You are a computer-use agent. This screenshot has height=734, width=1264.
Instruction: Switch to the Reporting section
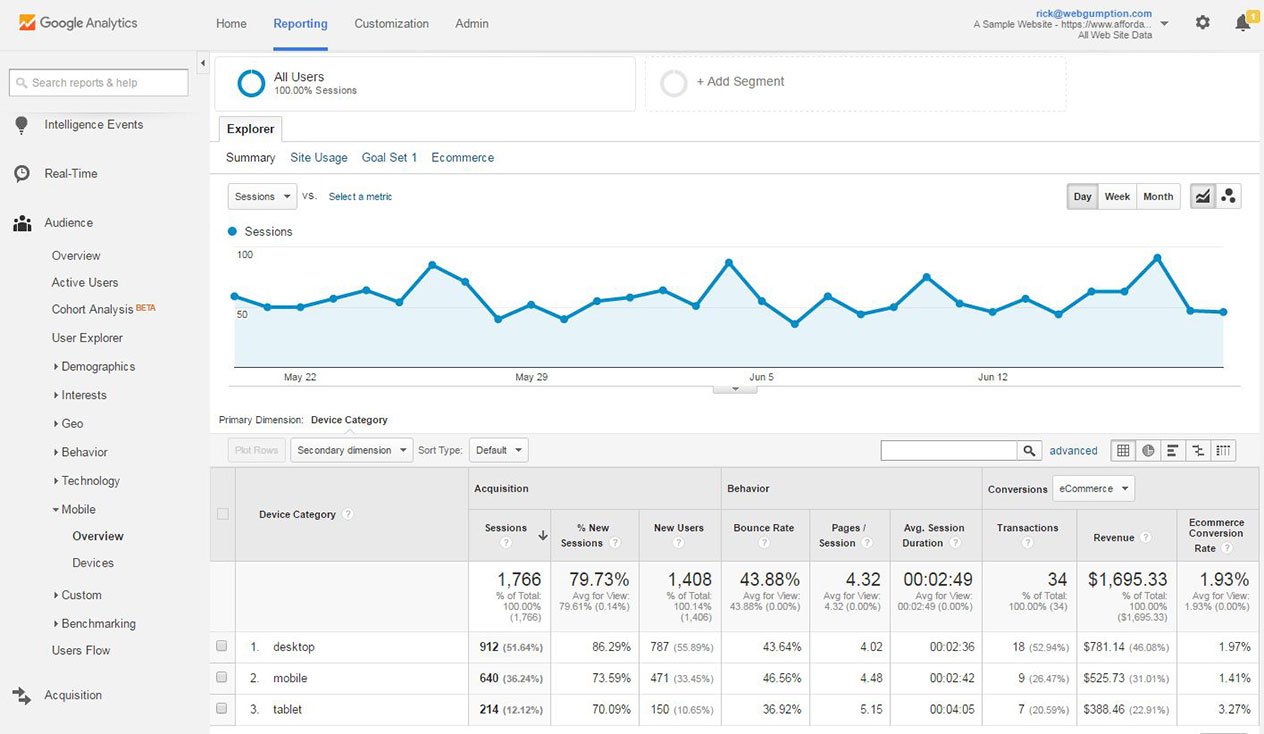(x=300, y=23)
